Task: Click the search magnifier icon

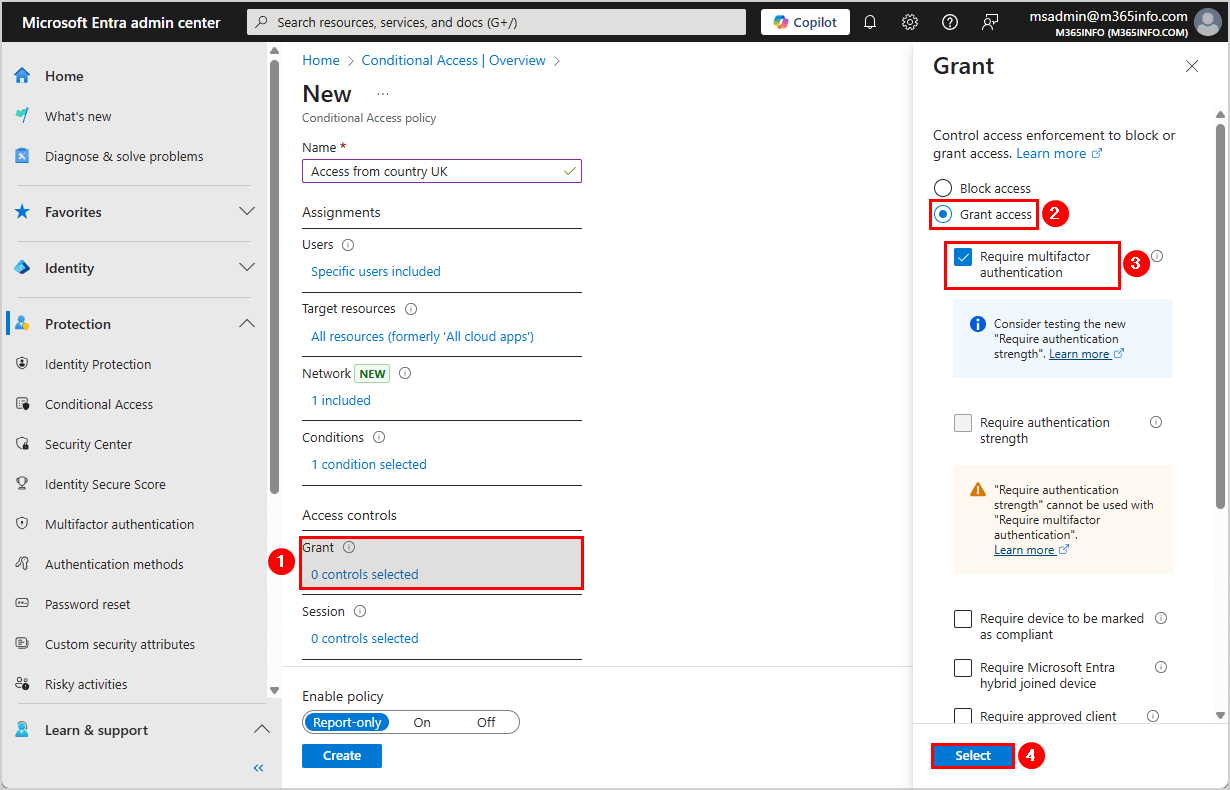Action: tap(262, 22)
